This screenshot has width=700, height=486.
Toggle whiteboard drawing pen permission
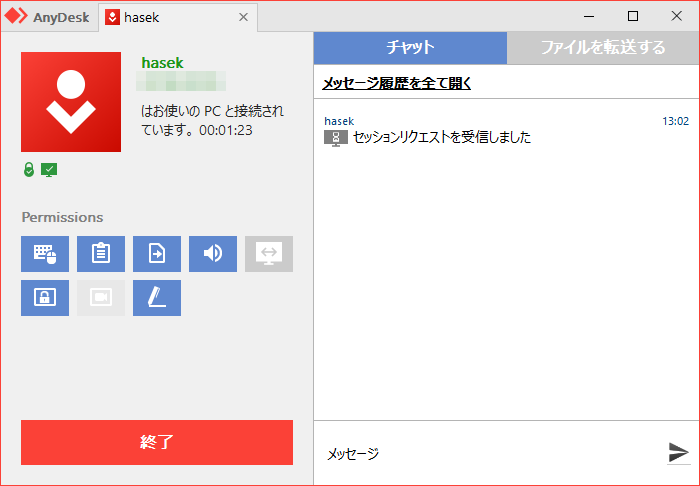[157, 298]
